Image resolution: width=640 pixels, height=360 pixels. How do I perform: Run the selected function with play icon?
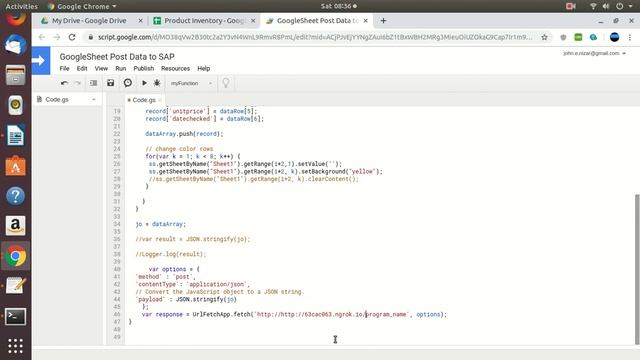(144, 83)
